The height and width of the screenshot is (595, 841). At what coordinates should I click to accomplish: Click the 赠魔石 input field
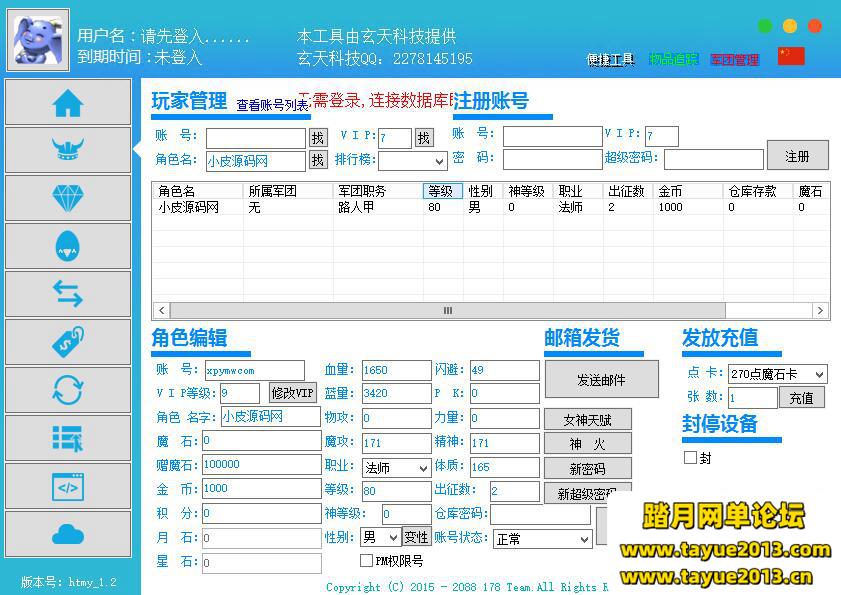(x=262, y=465)
